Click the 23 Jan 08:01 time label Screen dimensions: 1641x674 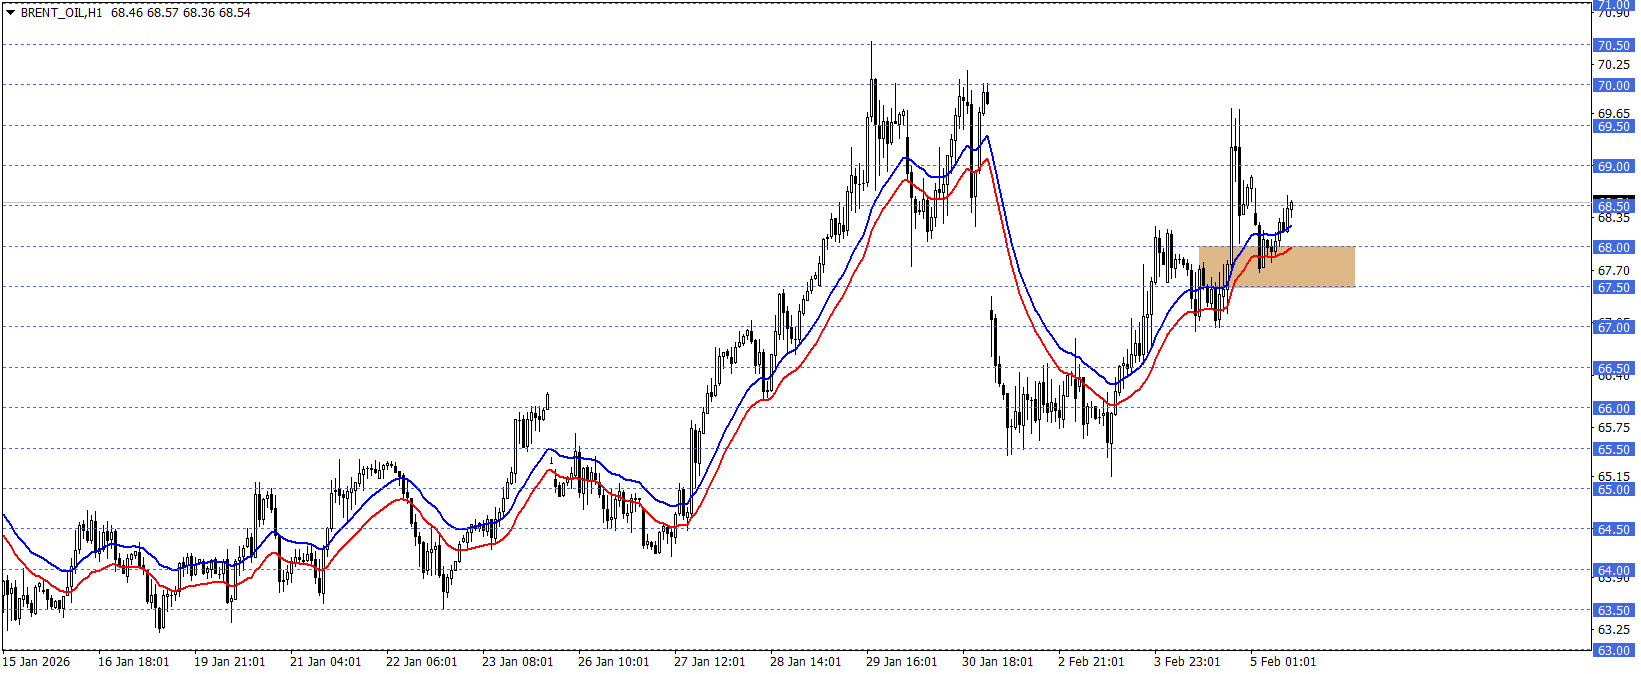pos(518,662)
